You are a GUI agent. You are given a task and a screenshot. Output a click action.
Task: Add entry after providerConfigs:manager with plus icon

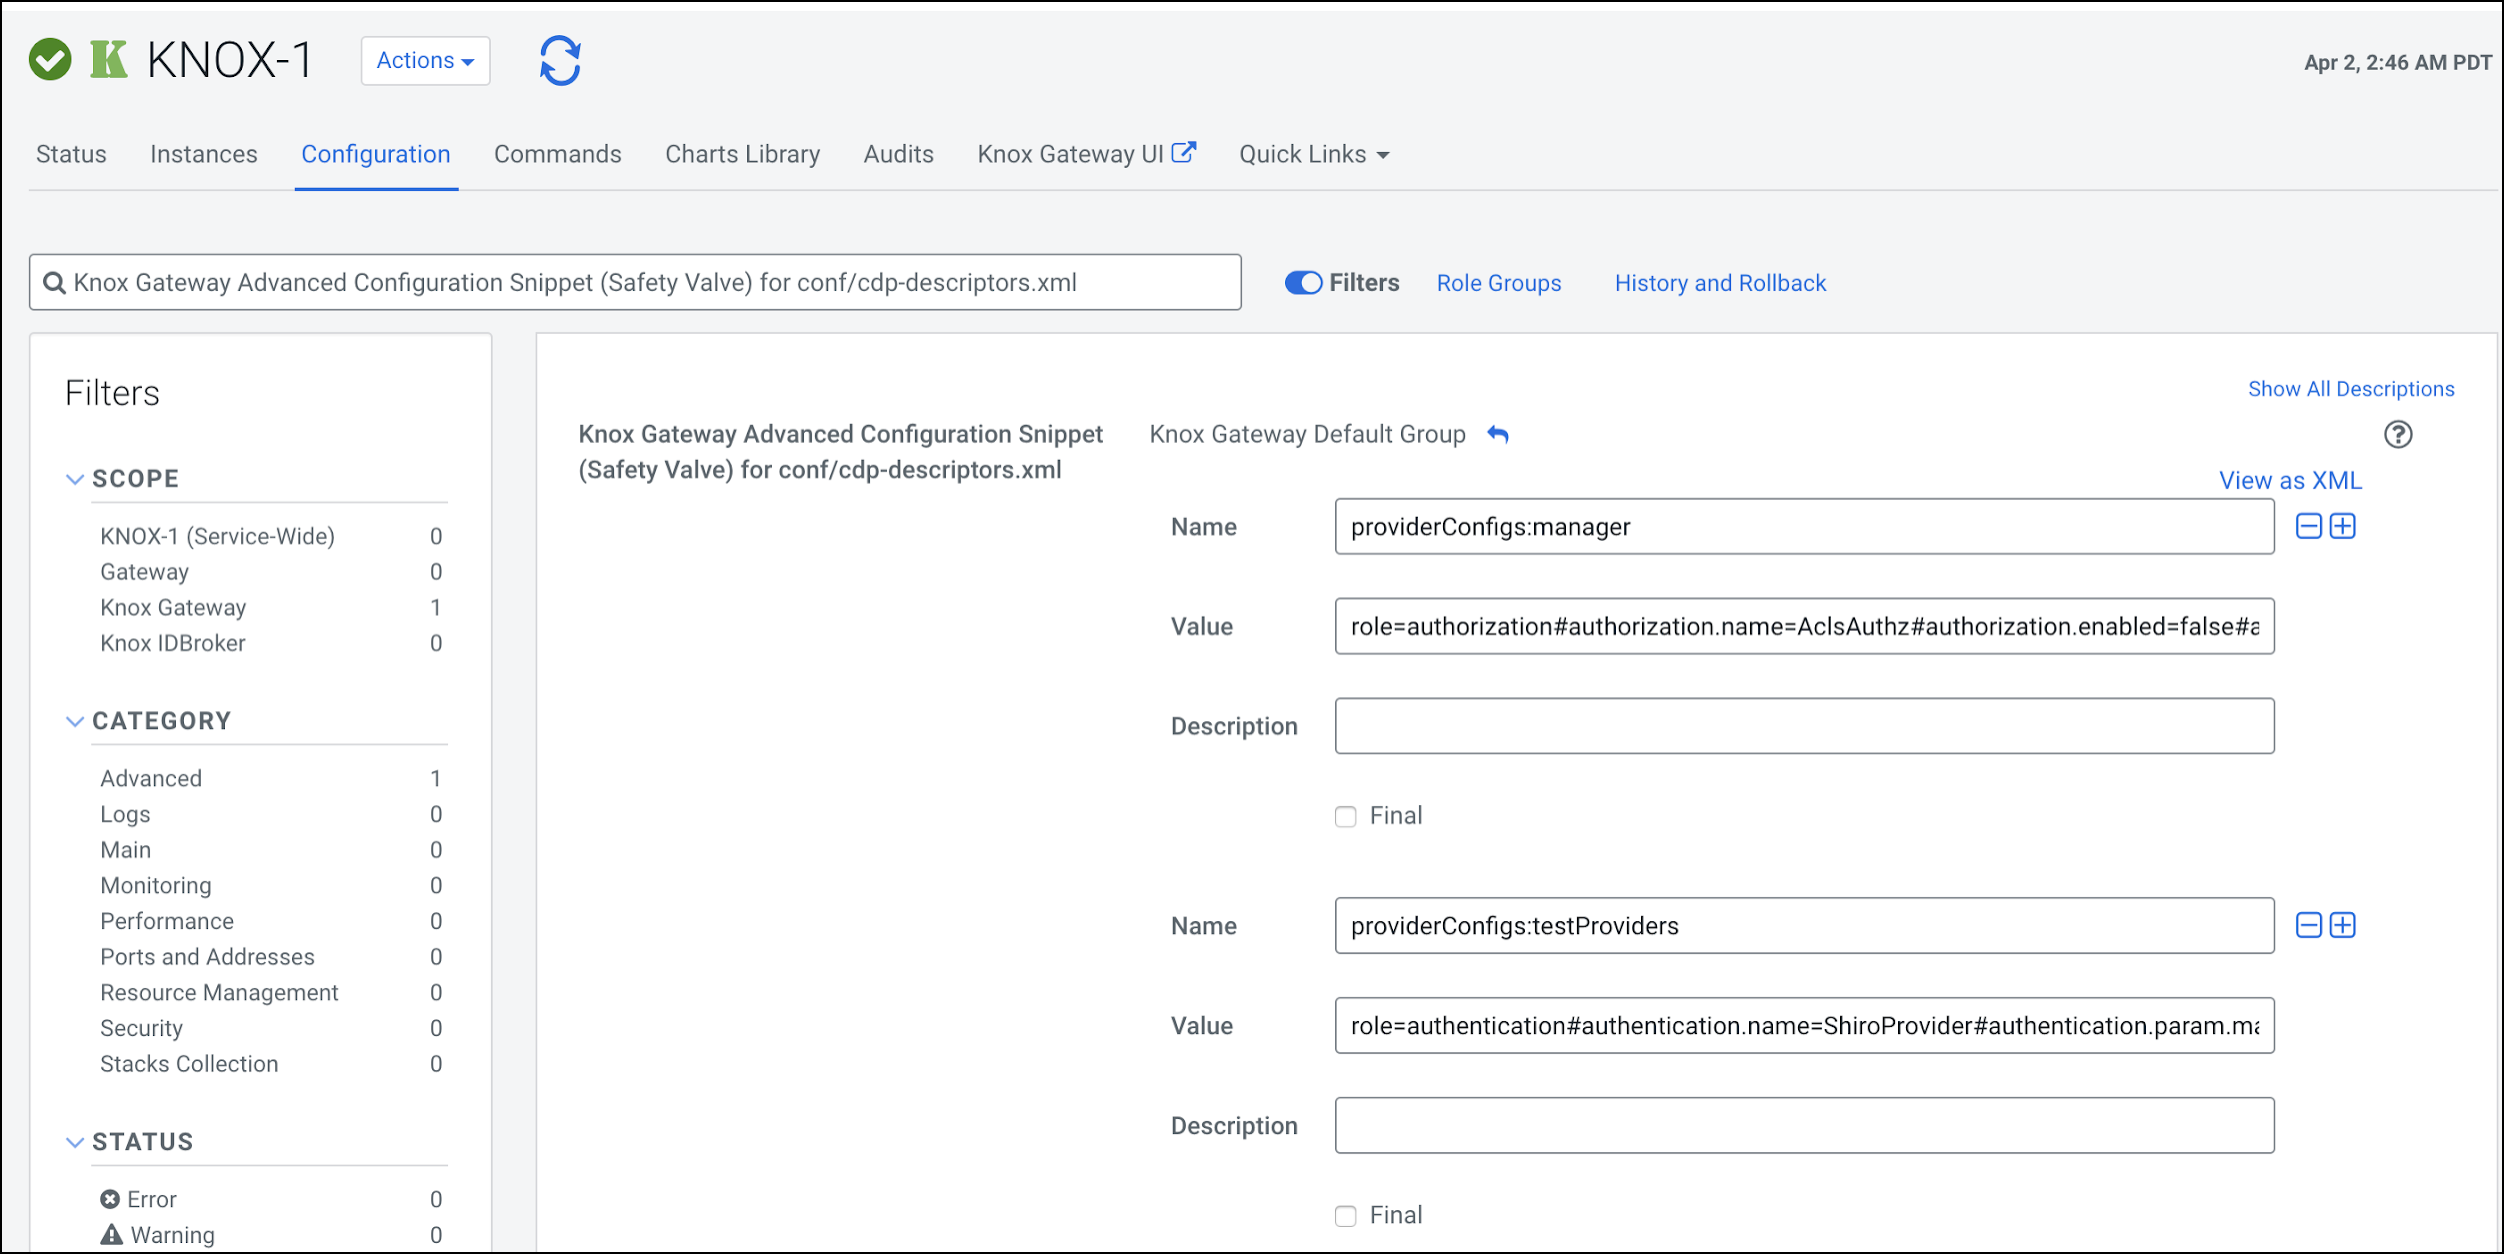[x=2343, y=526]
